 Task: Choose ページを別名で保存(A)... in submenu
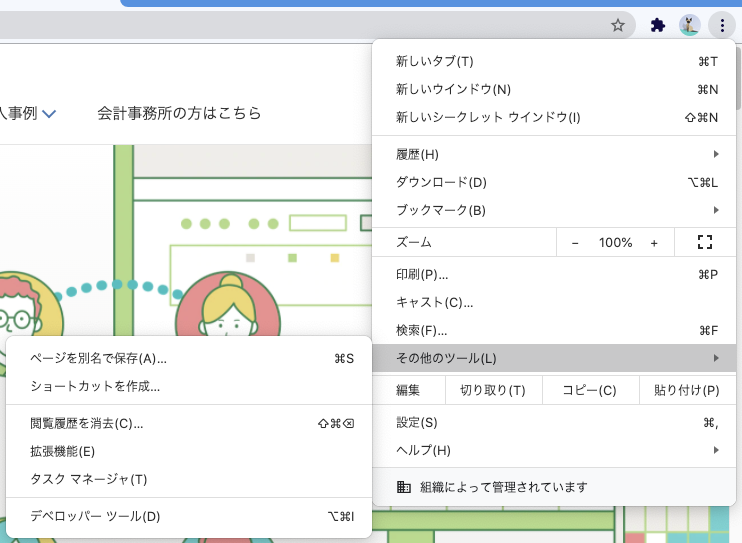(189, 359)
